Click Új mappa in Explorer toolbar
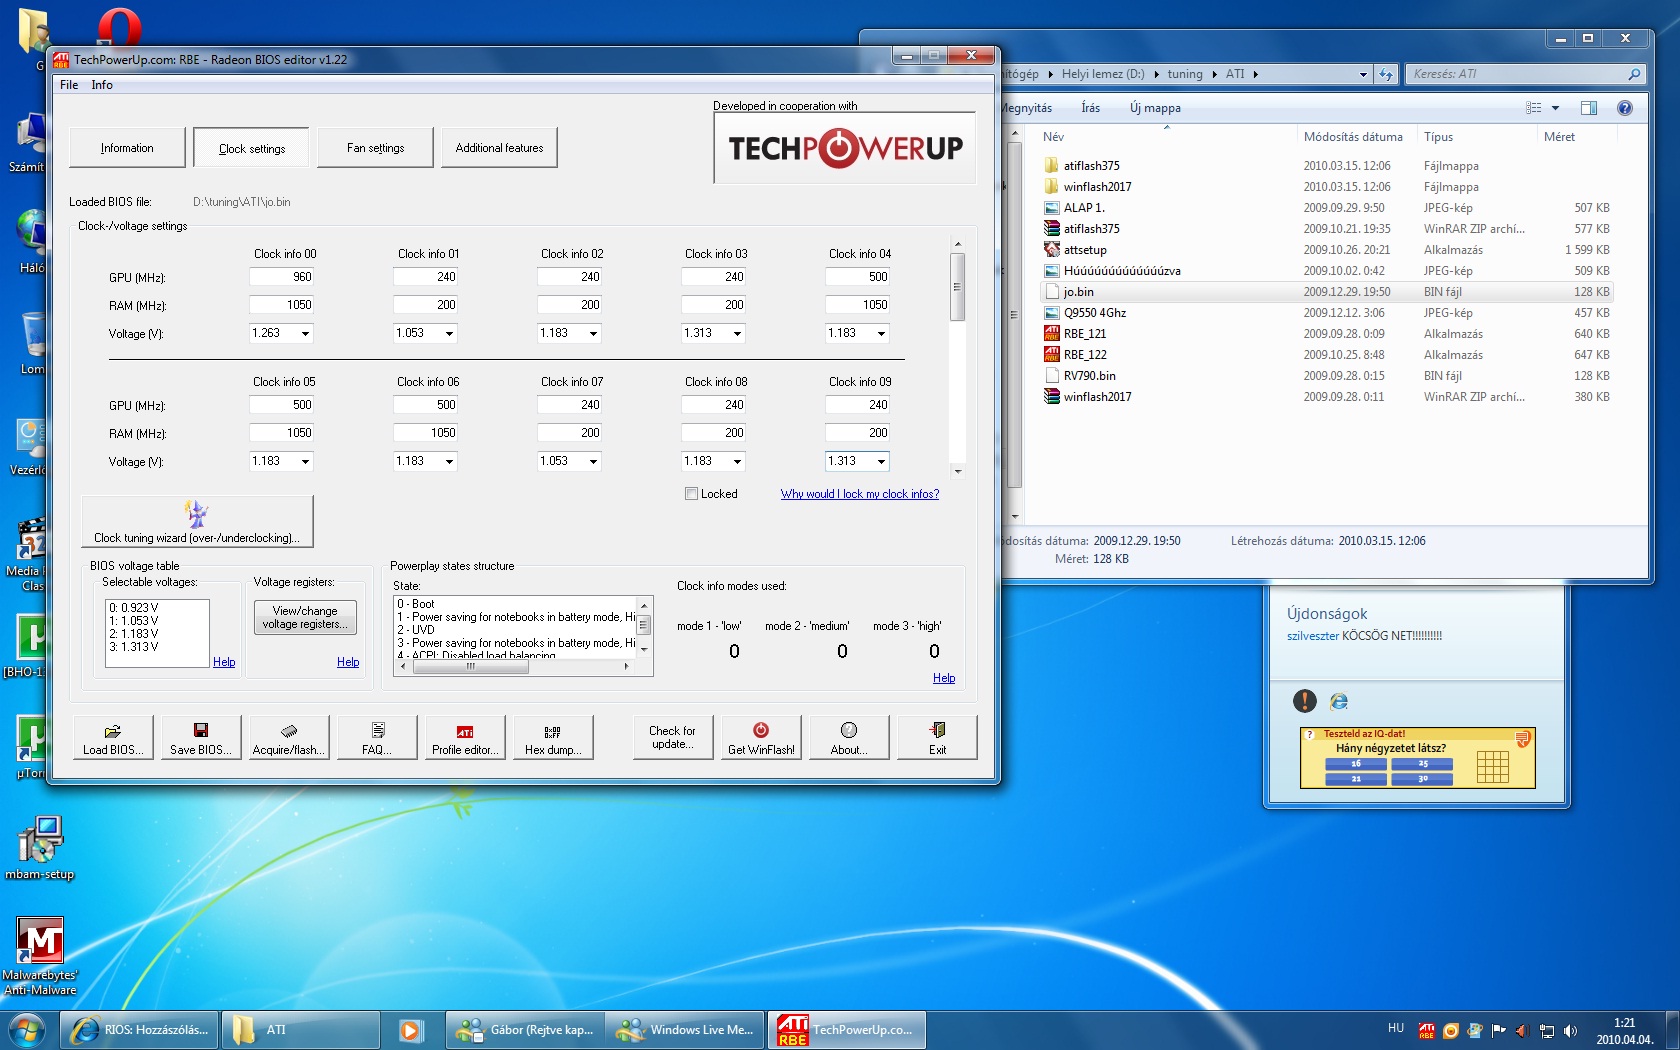 pyautogui.click(x=1155, y=108)
